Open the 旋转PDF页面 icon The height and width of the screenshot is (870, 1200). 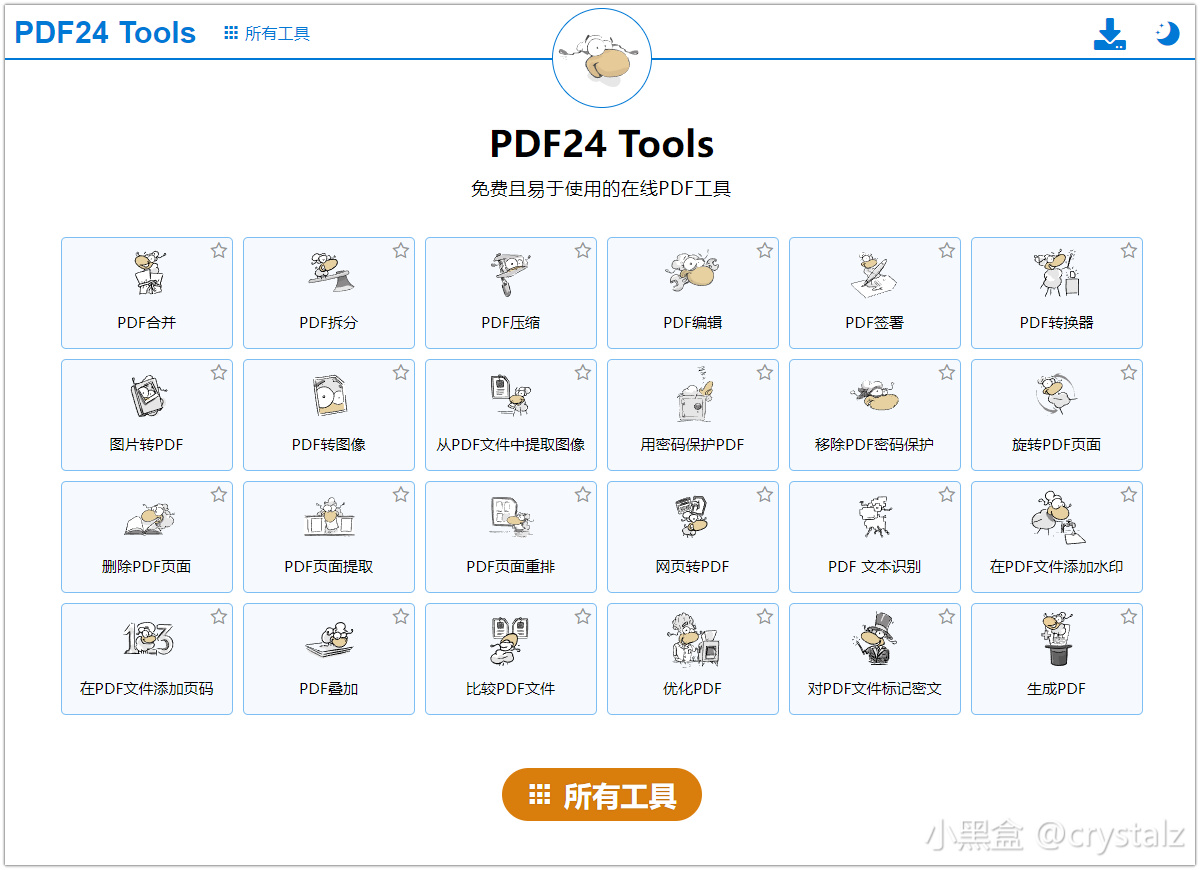pyautogui.click(x=1057, y=396)
